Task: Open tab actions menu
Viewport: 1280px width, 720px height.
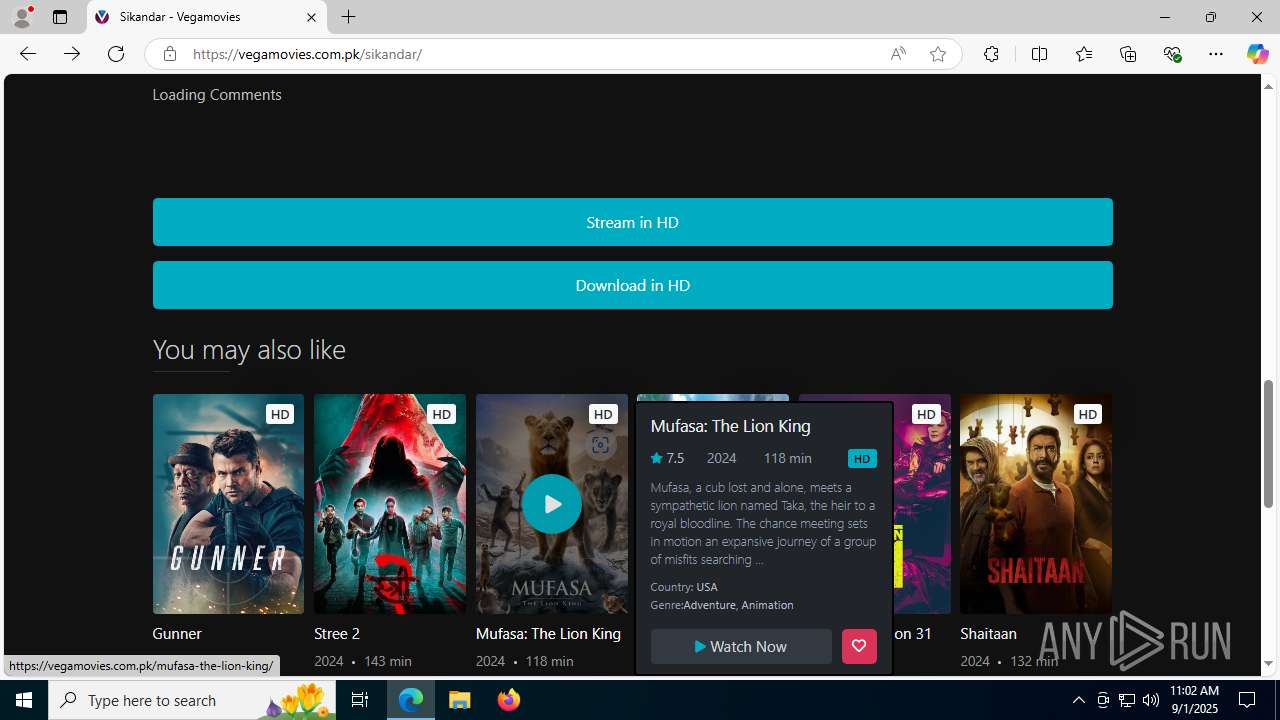Action: 60,17
